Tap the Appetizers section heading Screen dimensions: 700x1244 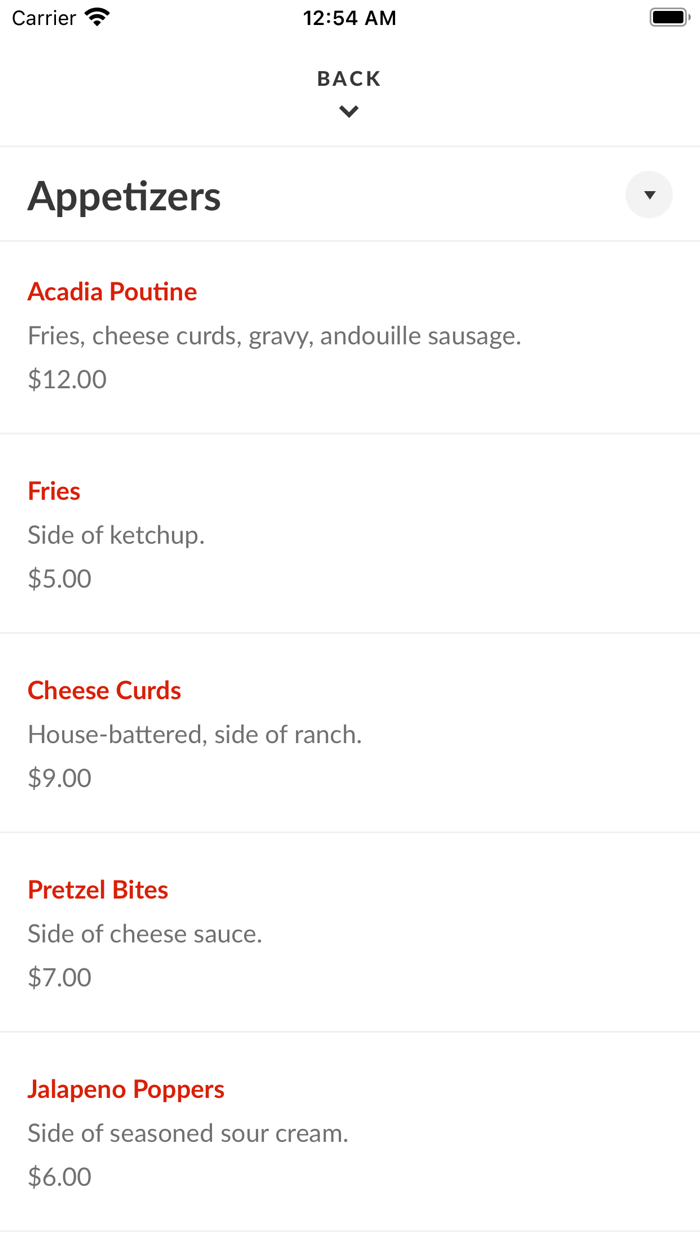tap(124, 196)
